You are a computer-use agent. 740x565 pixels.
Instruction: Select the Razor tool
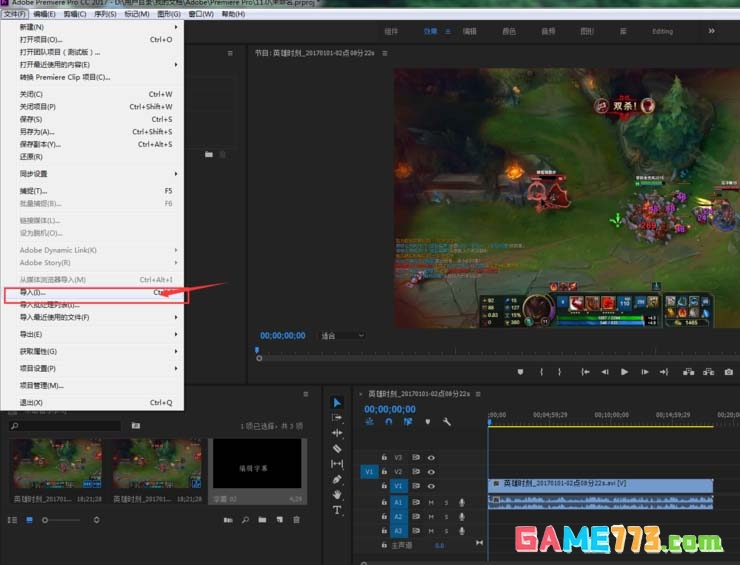click(x=336, y=448)
